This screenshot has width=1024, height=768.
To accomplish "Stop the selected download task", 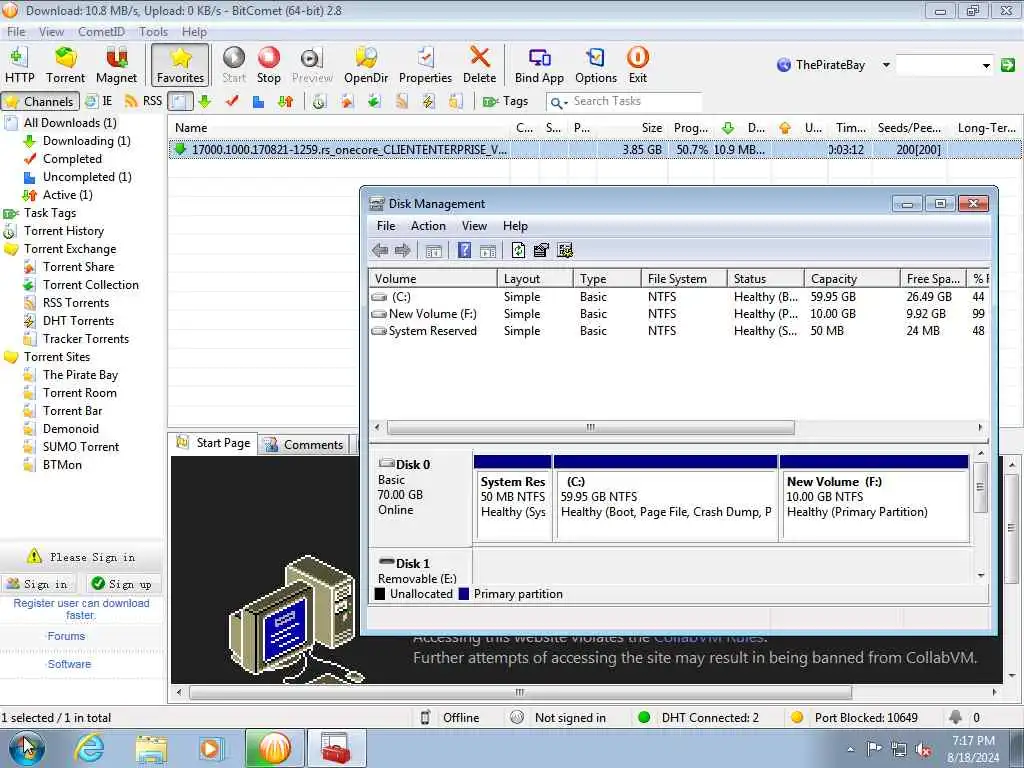I will pos(268,65).
